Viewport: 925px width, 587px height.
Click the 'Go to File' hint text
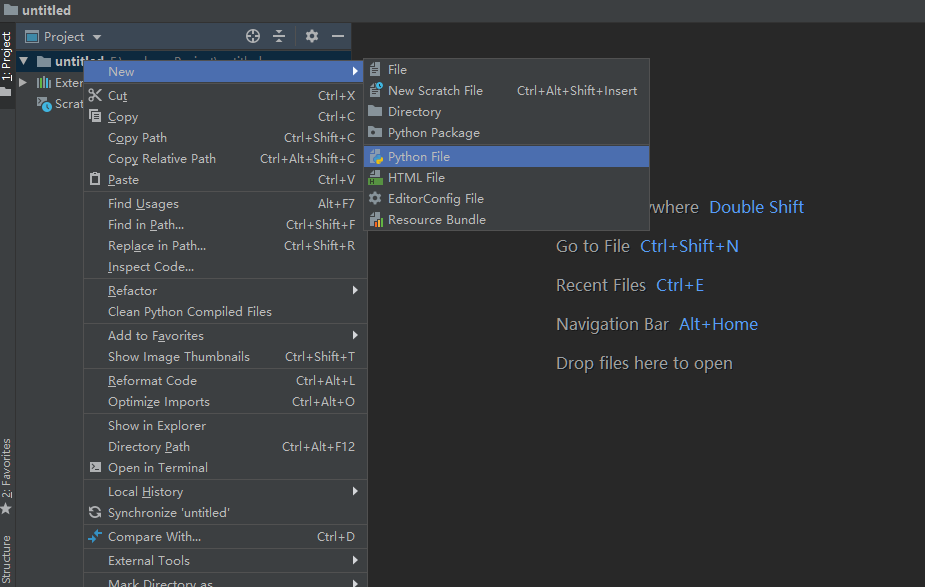[593, 246]
